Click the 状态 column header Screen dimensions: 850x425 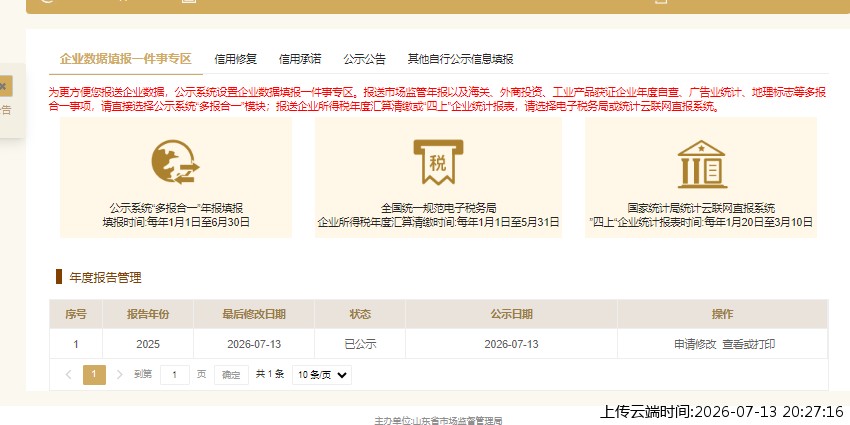pyautogui.click(x=360, y=314)
